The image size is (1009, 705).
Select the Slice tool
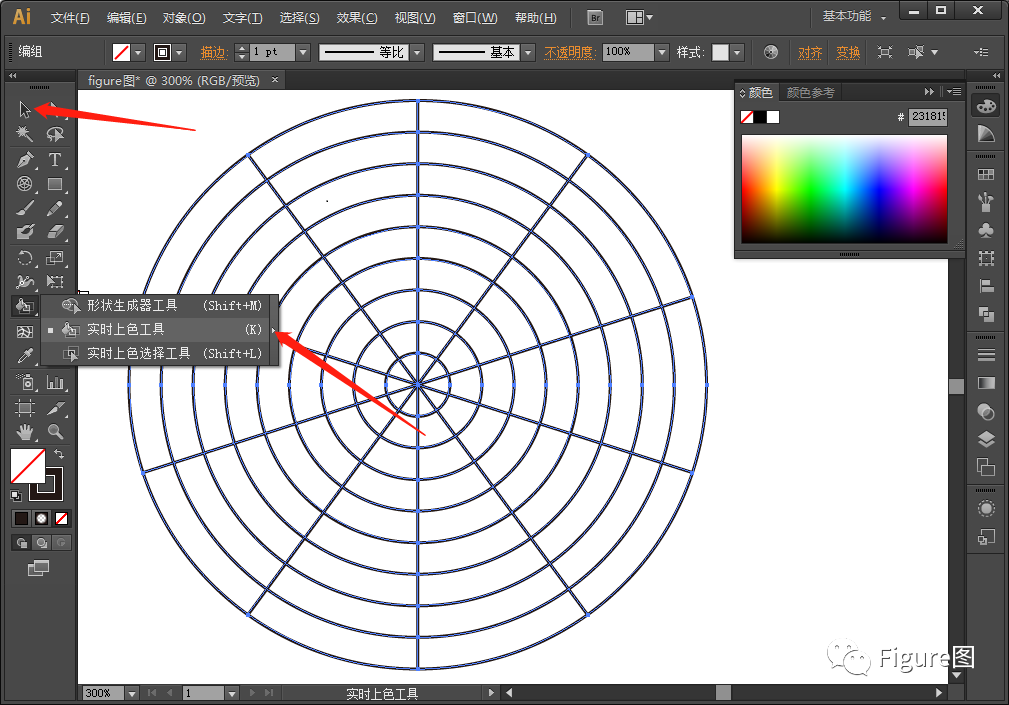click(x=55, y=408)
